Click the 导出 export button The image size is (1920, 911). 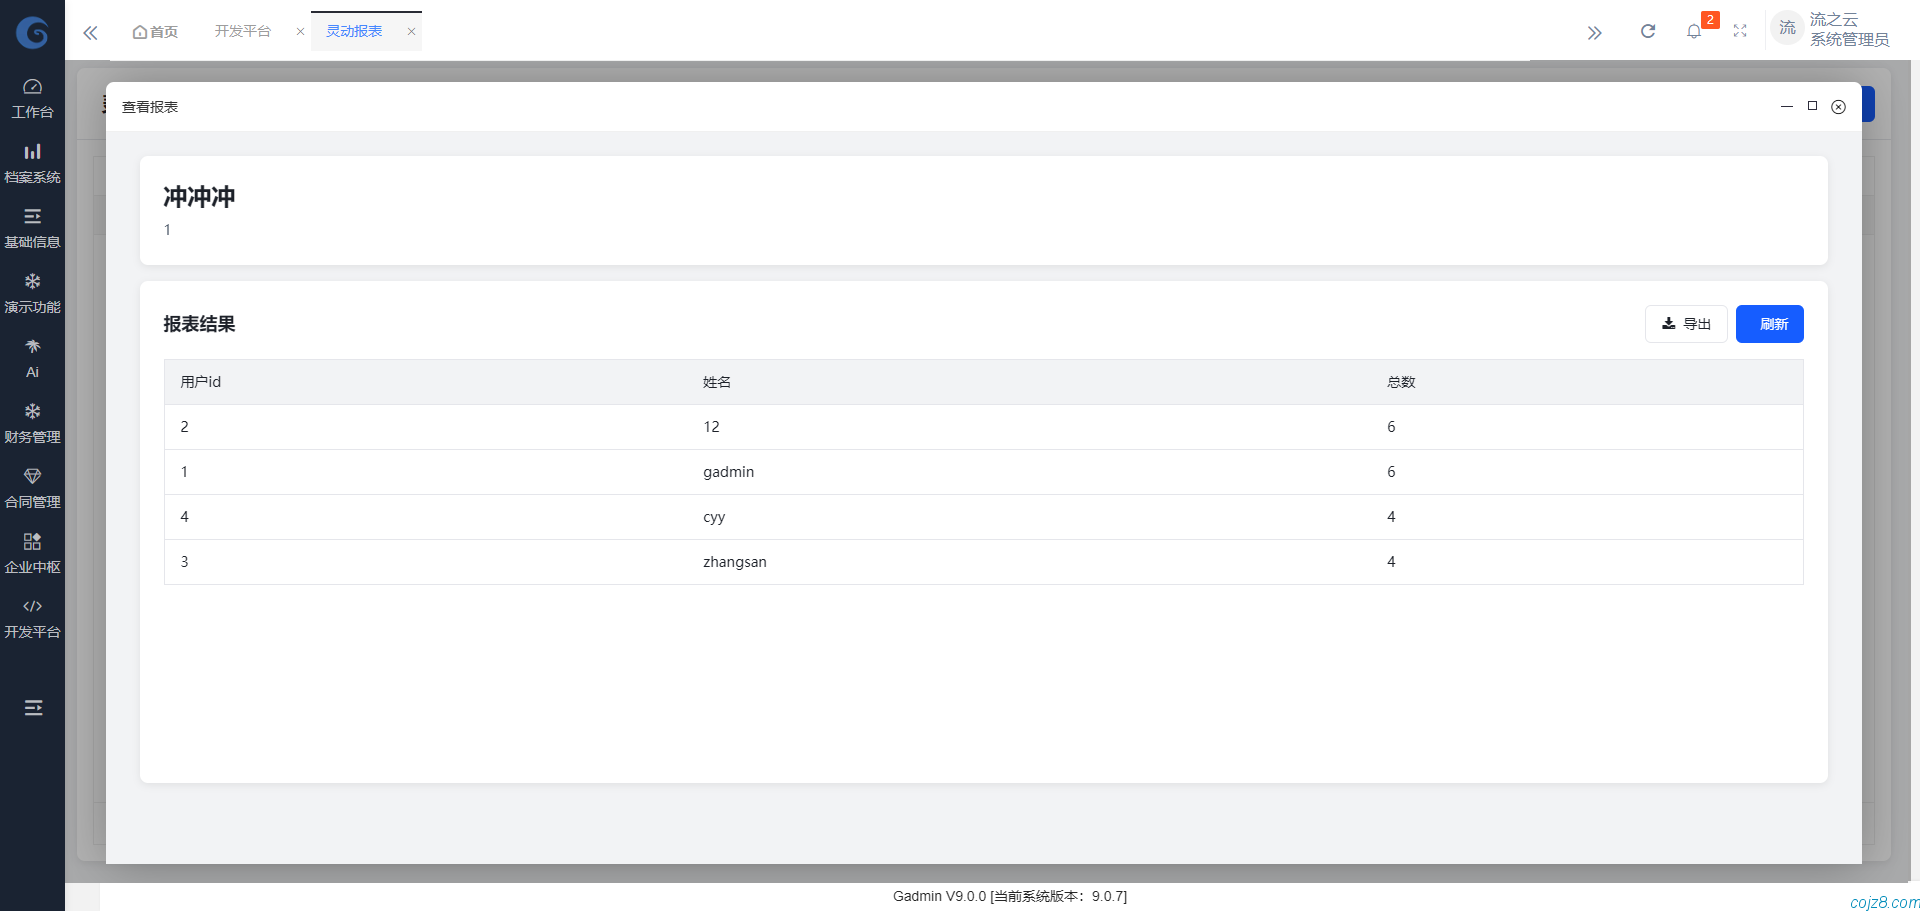1686,324
